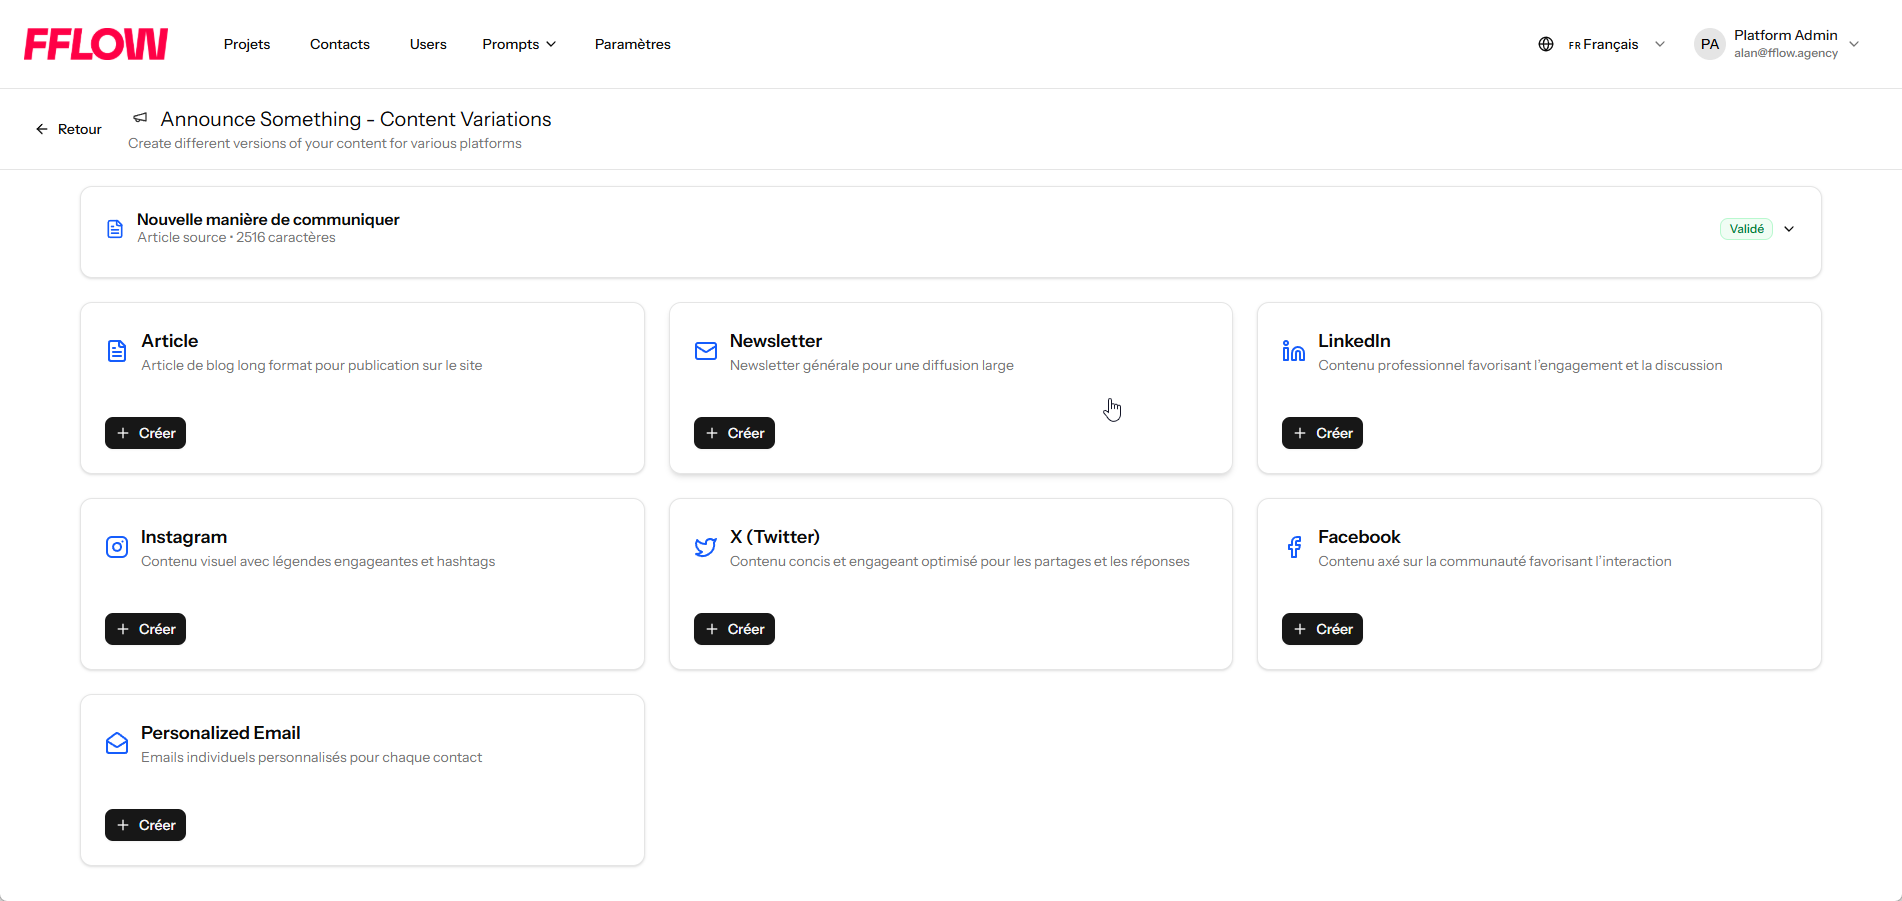The image size is (1902, 901).
Task: Expand the Nouvelle manière de communiquer article
Action: tap(1789, 229)
